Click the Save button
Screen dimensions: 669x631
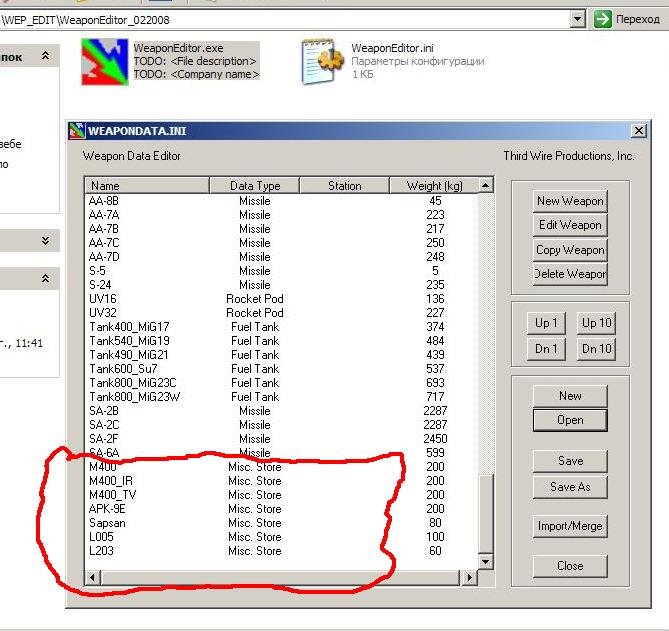click(x=570, y=461)
